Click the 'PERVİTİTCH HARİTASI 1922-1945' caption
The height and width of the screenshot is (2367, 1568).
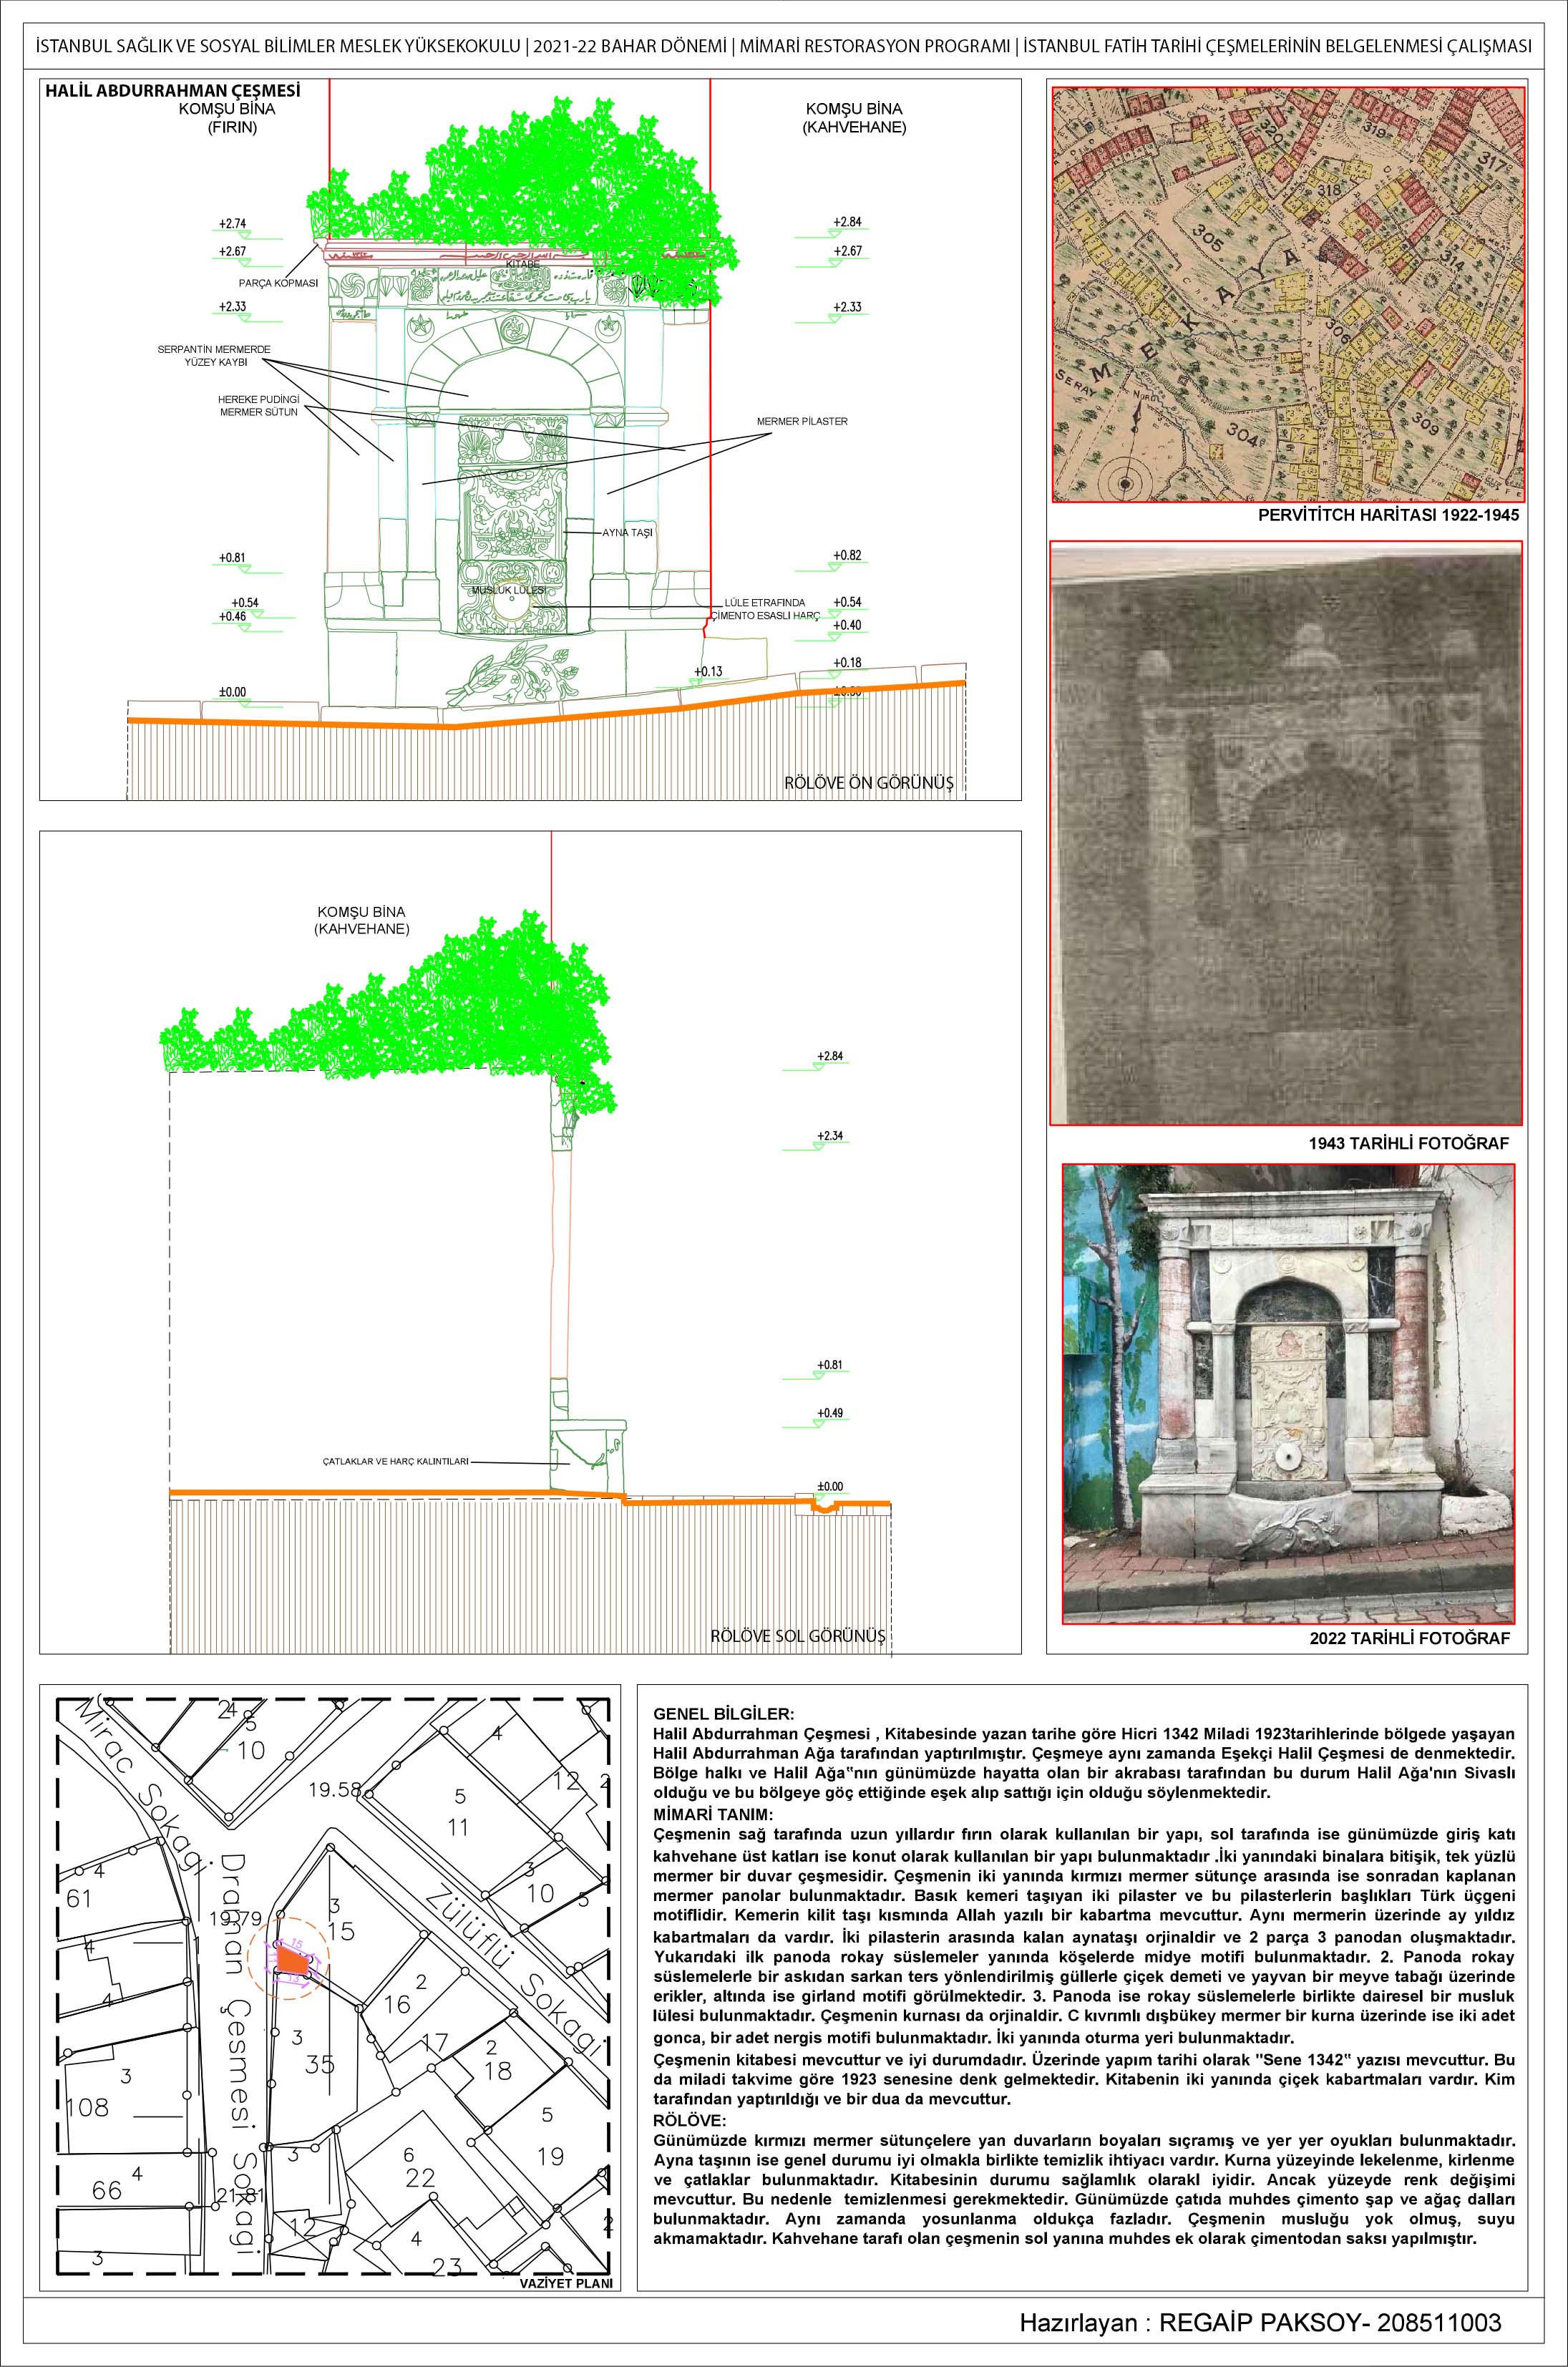1388,516
